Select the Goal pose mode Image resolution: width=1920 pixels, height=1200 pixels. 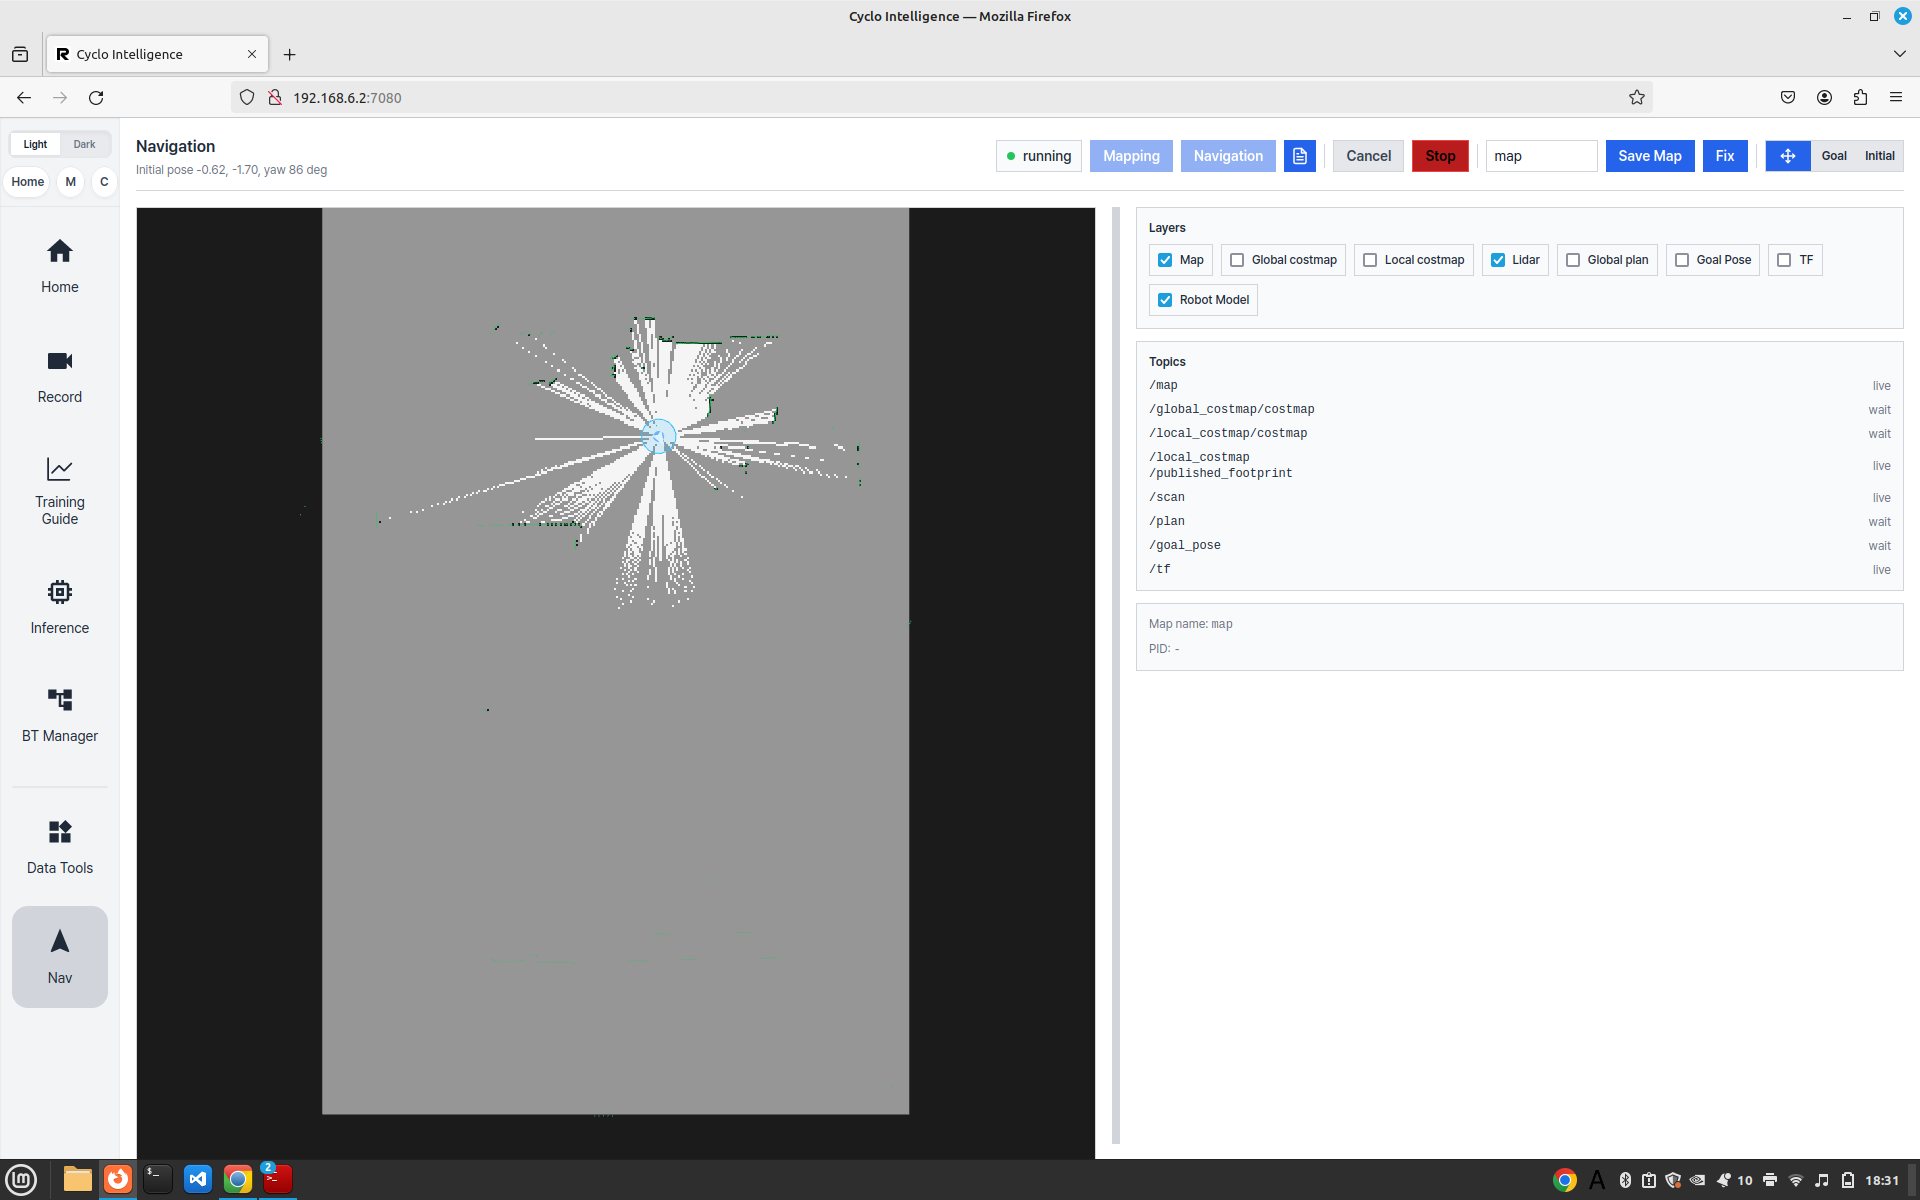1834,156
